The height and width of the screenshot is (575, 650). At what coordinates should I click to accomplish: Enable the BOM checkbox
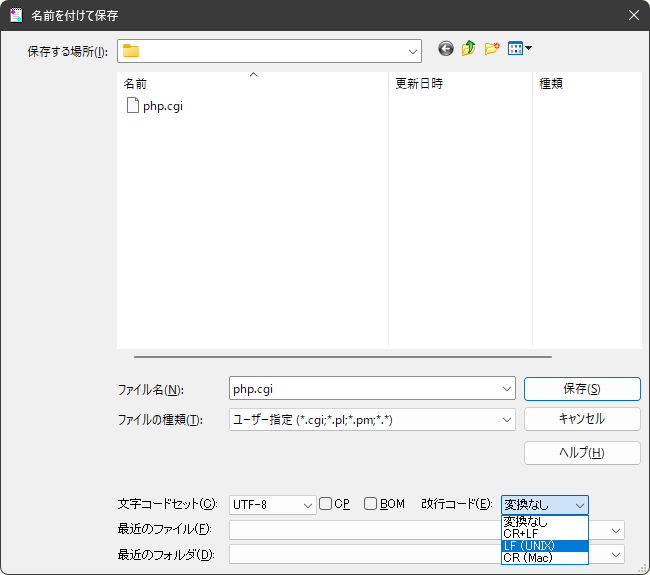tap(370, 504)
